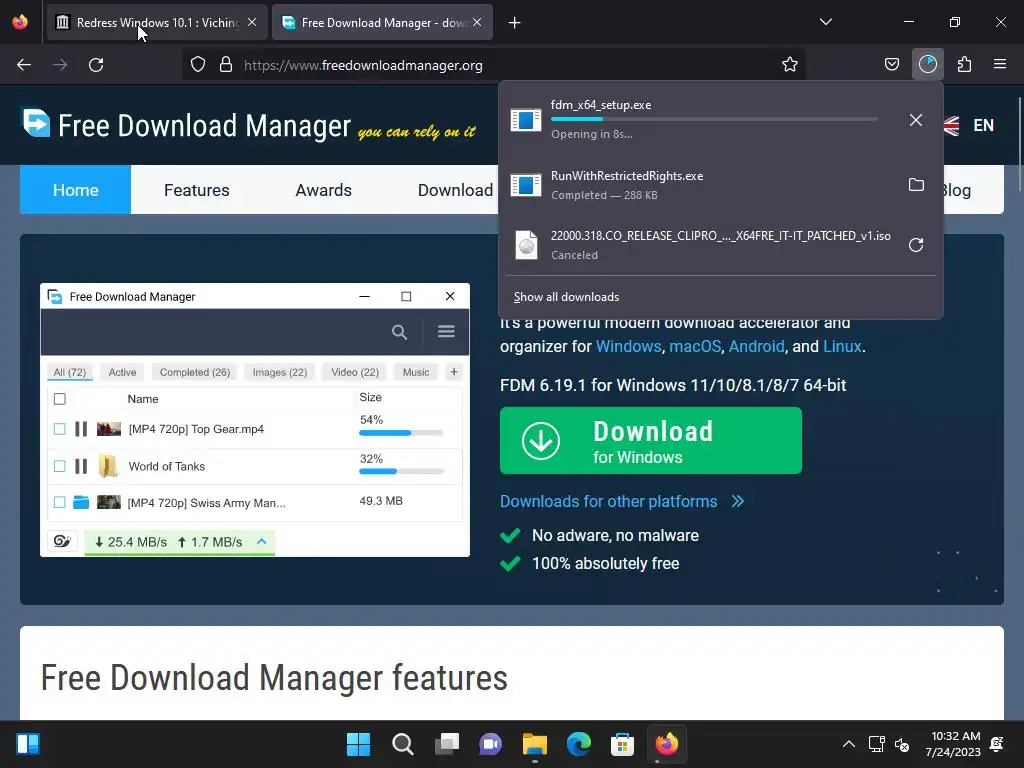Image resolution: width=1024 pixels, height=768 pixels.
Task: Toggle the downloads panel toolbar button
Action: [927, 65]
